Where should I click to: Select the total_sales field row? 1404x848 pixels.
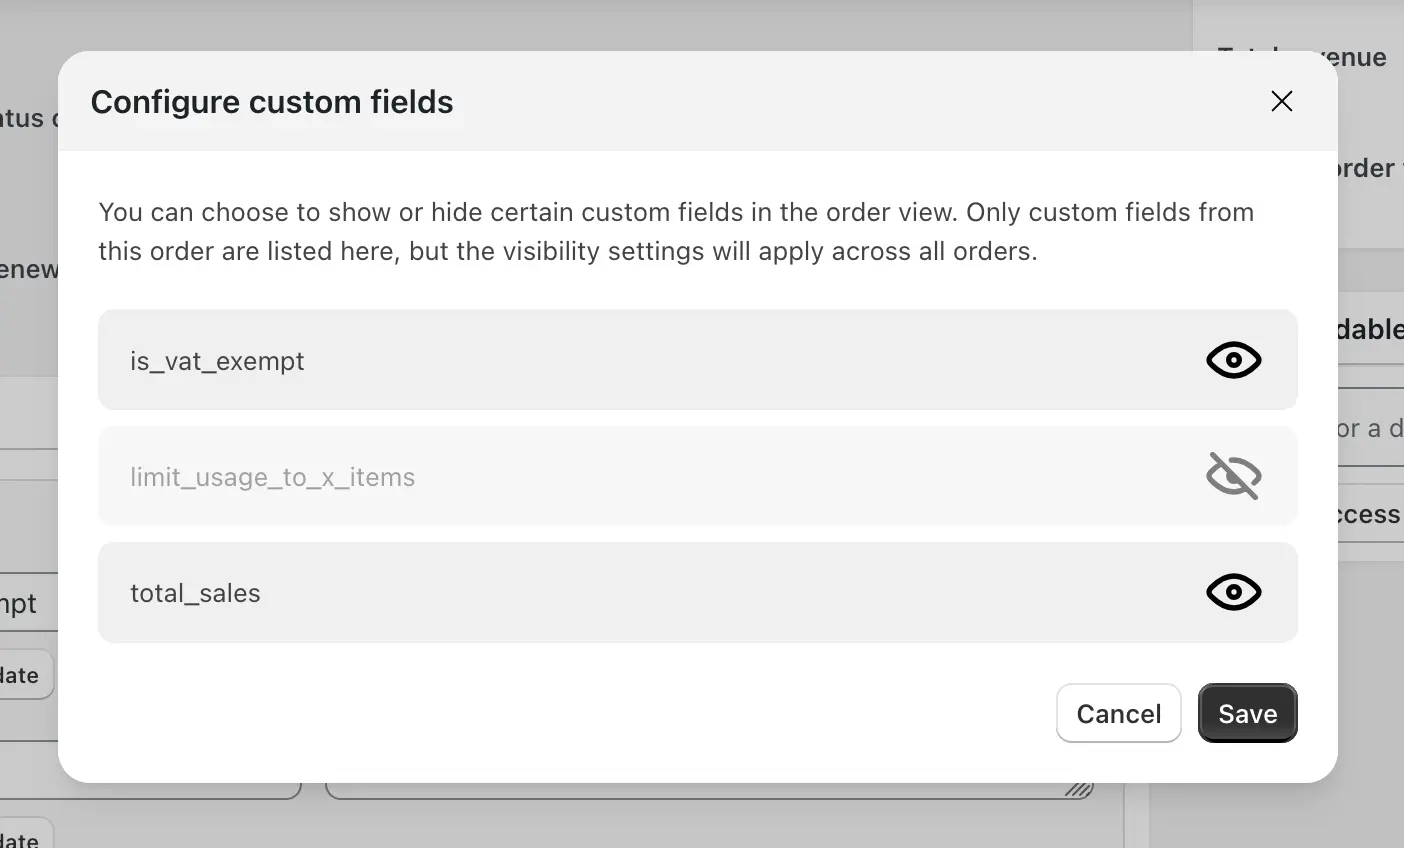(600, 592)
